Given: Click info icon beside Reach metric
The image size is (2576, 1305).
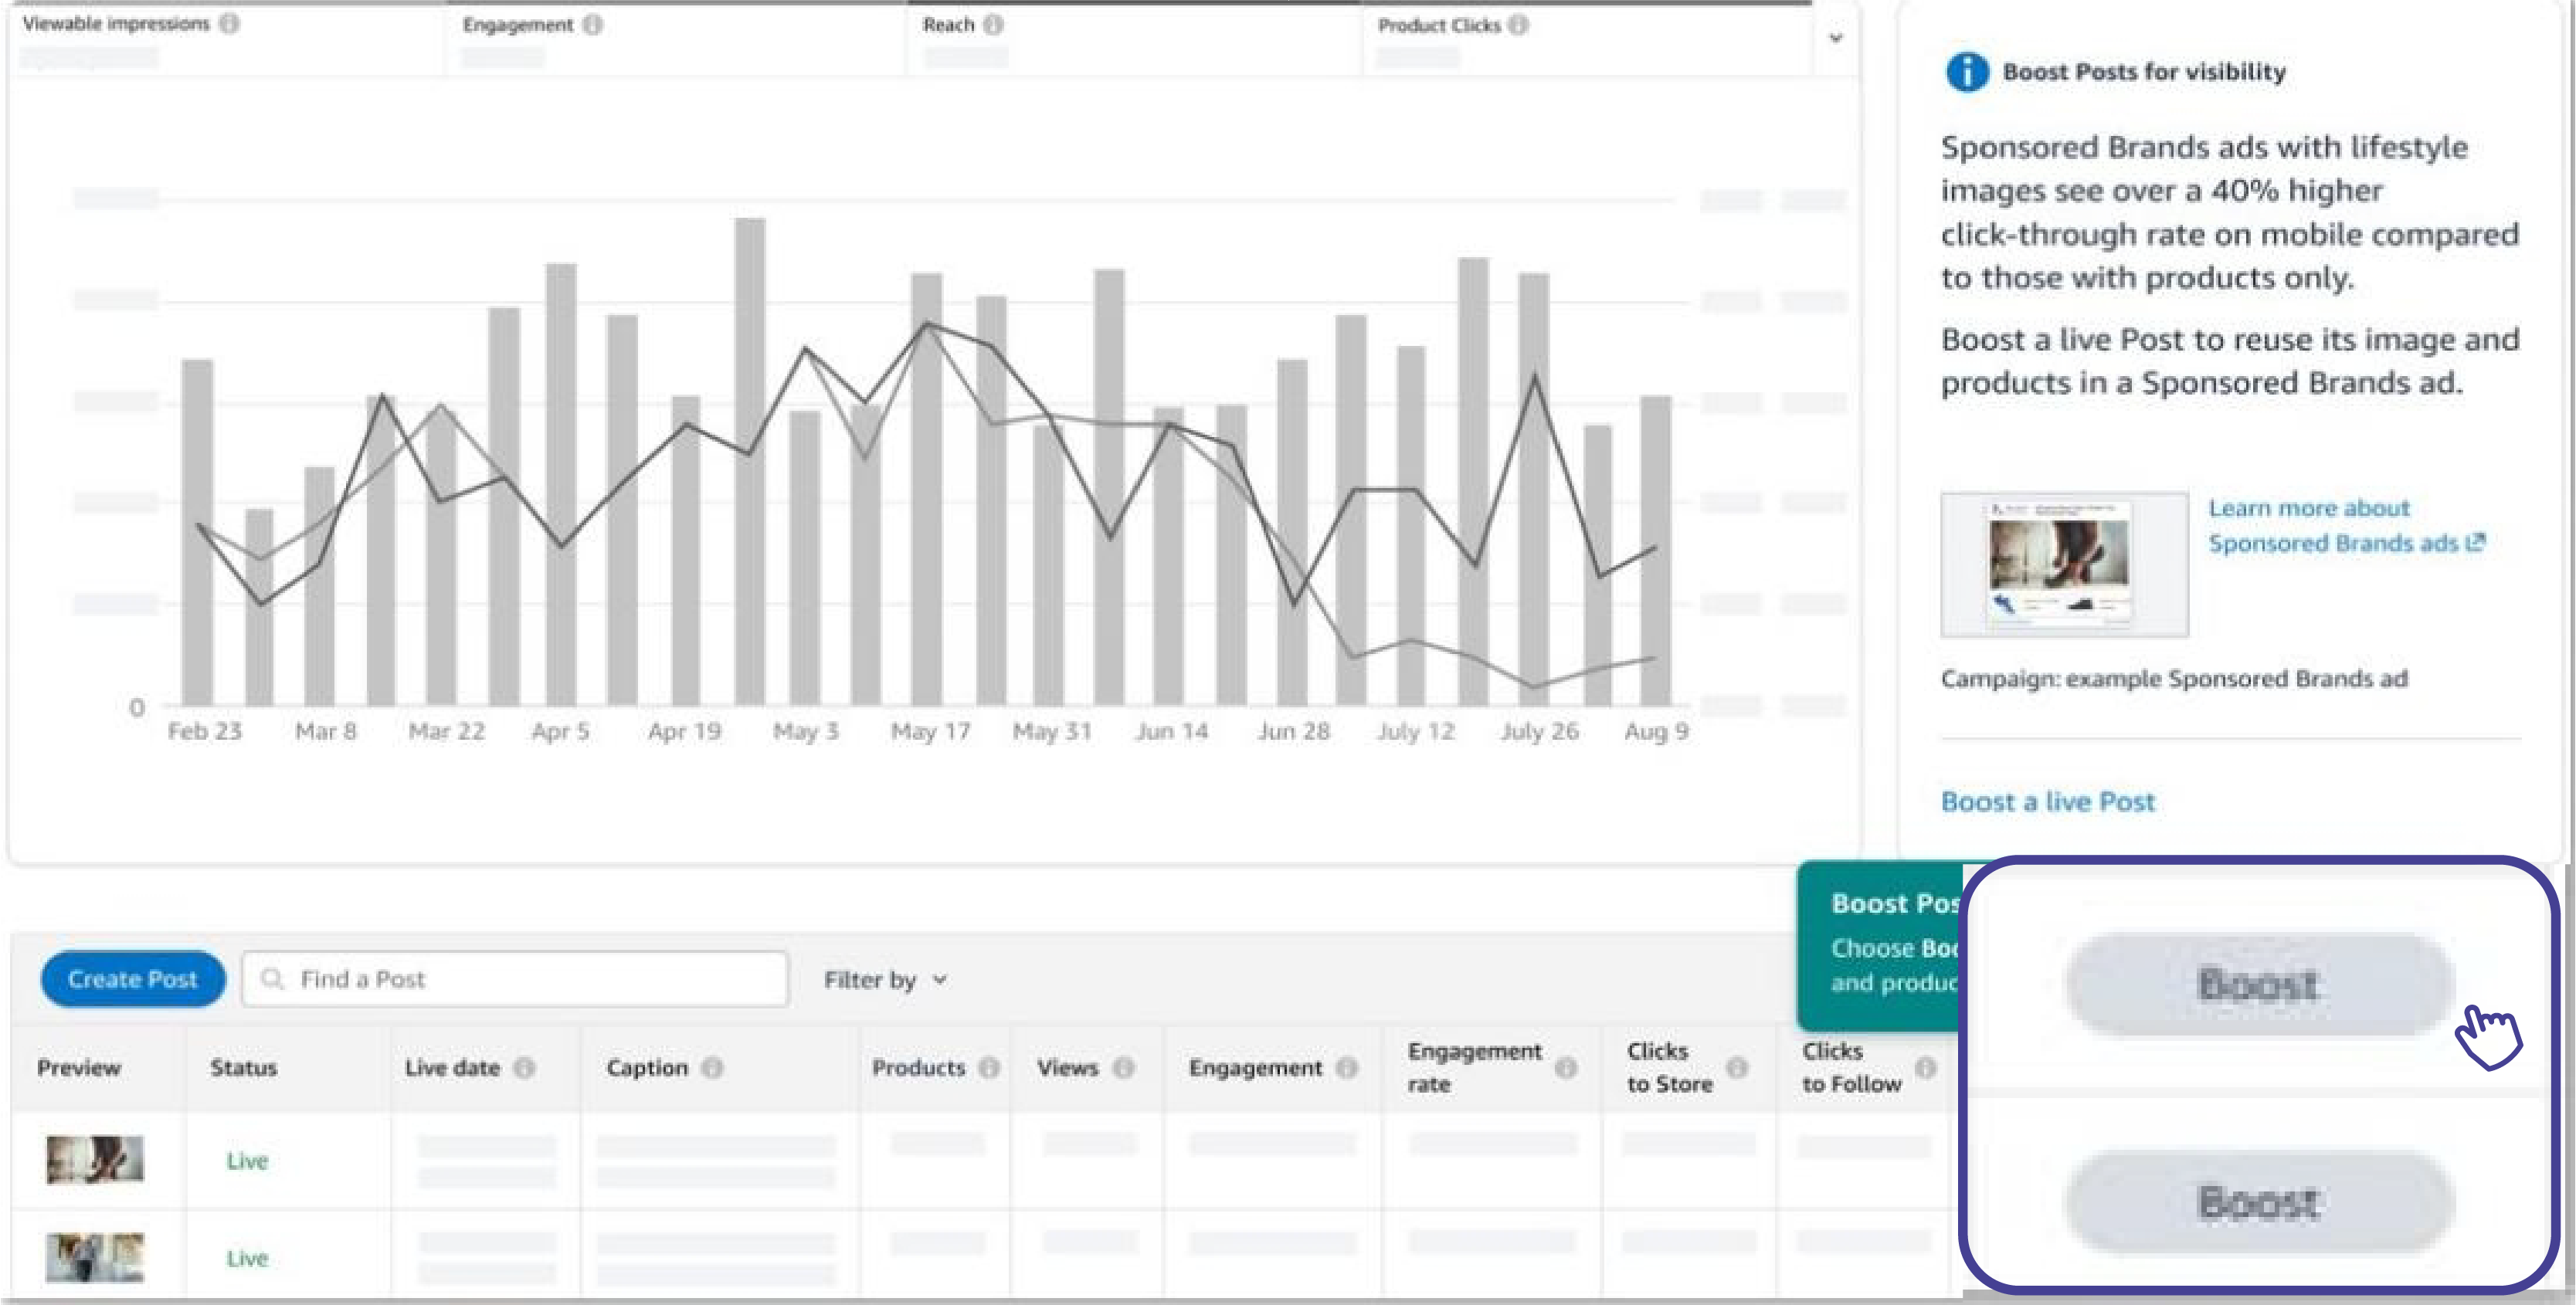Looking at the screenshot, I should click(992, 24).
